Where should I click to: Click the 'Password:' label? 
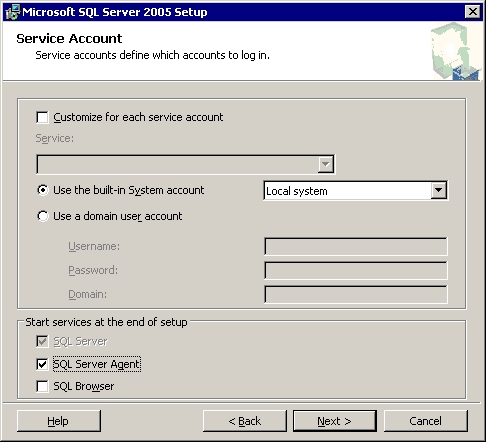93,270
